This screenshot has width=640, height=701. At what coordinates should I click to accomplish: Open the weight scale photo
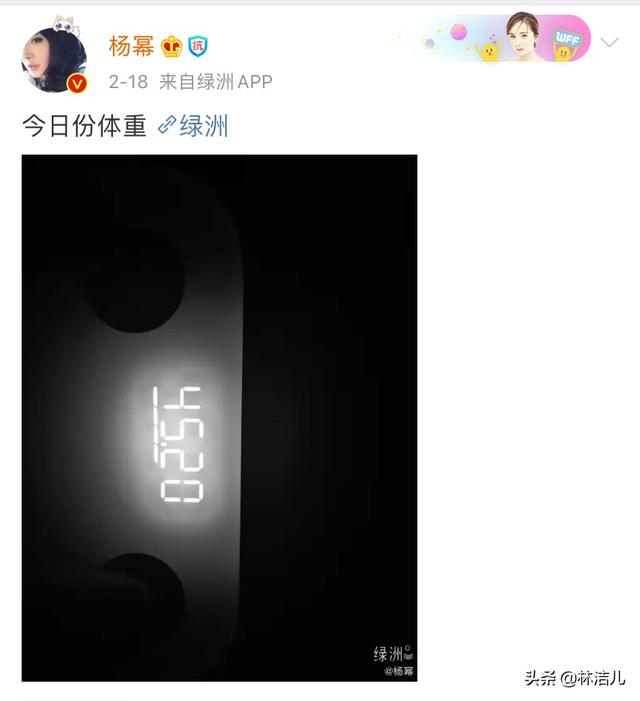(219, 418)
